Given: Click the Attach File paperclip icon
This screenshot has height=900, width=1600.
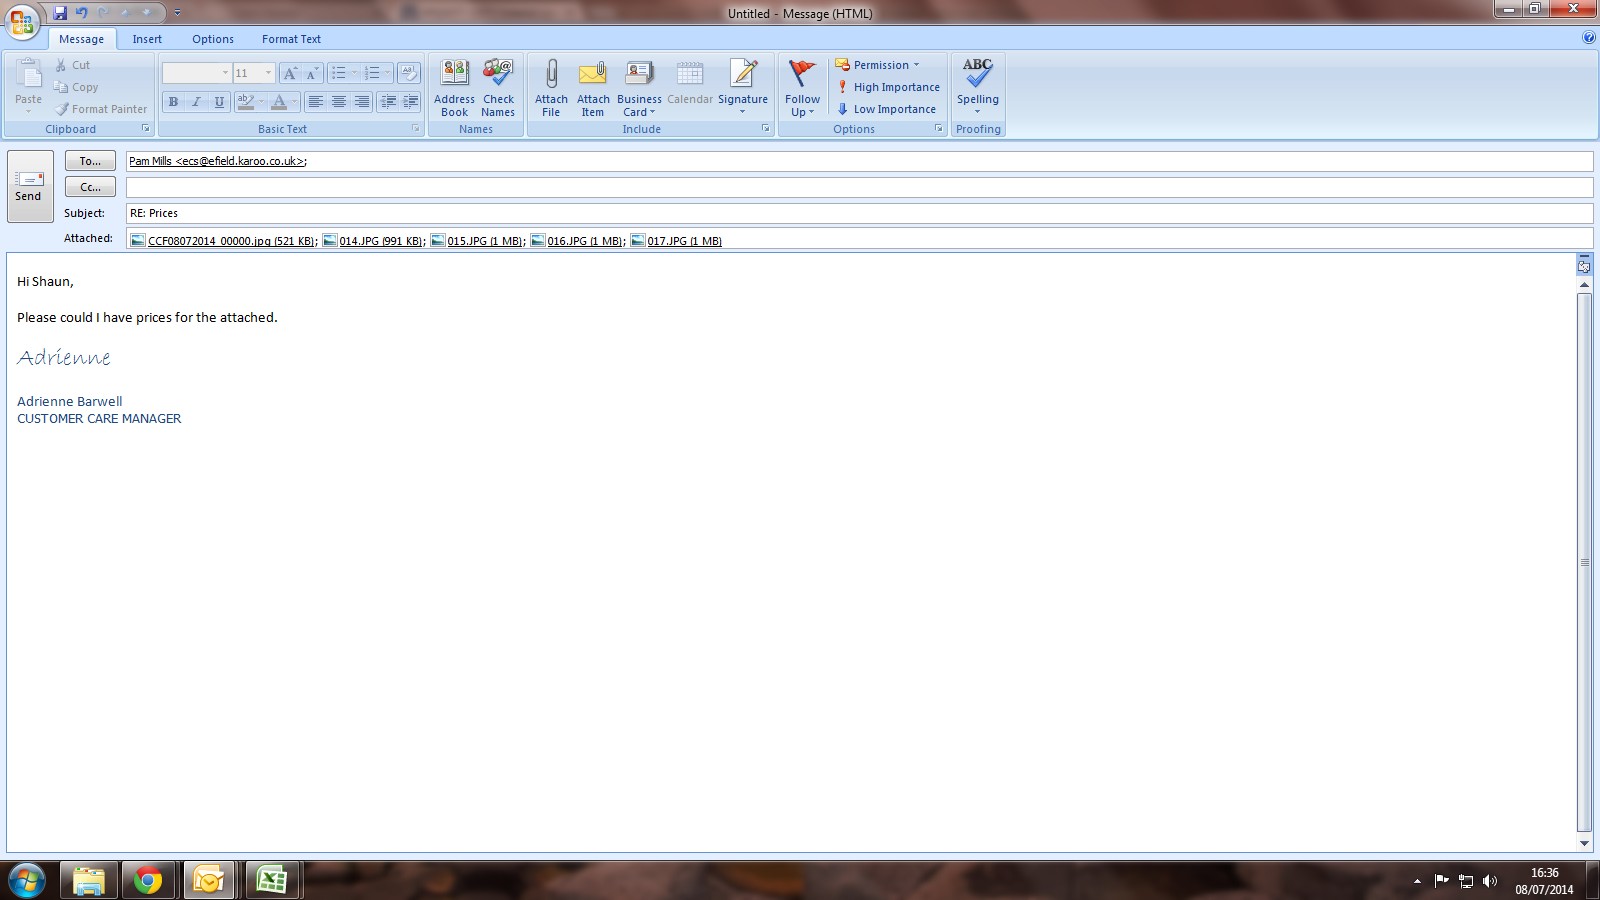Looking at the screenshot, I should [x=551, y=75].
